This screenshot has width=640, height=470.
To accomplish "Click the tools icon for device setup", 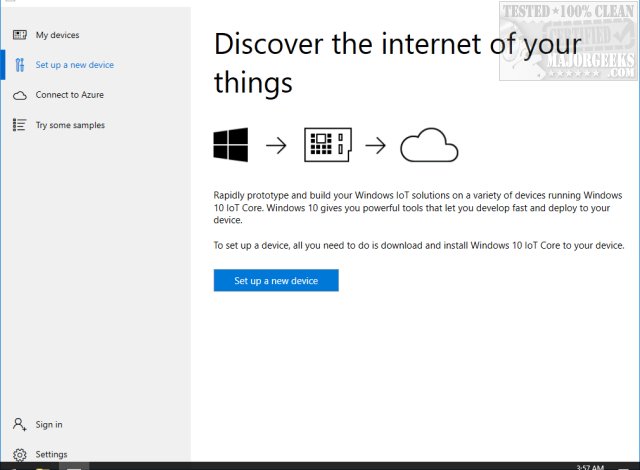I will [19, 65].
